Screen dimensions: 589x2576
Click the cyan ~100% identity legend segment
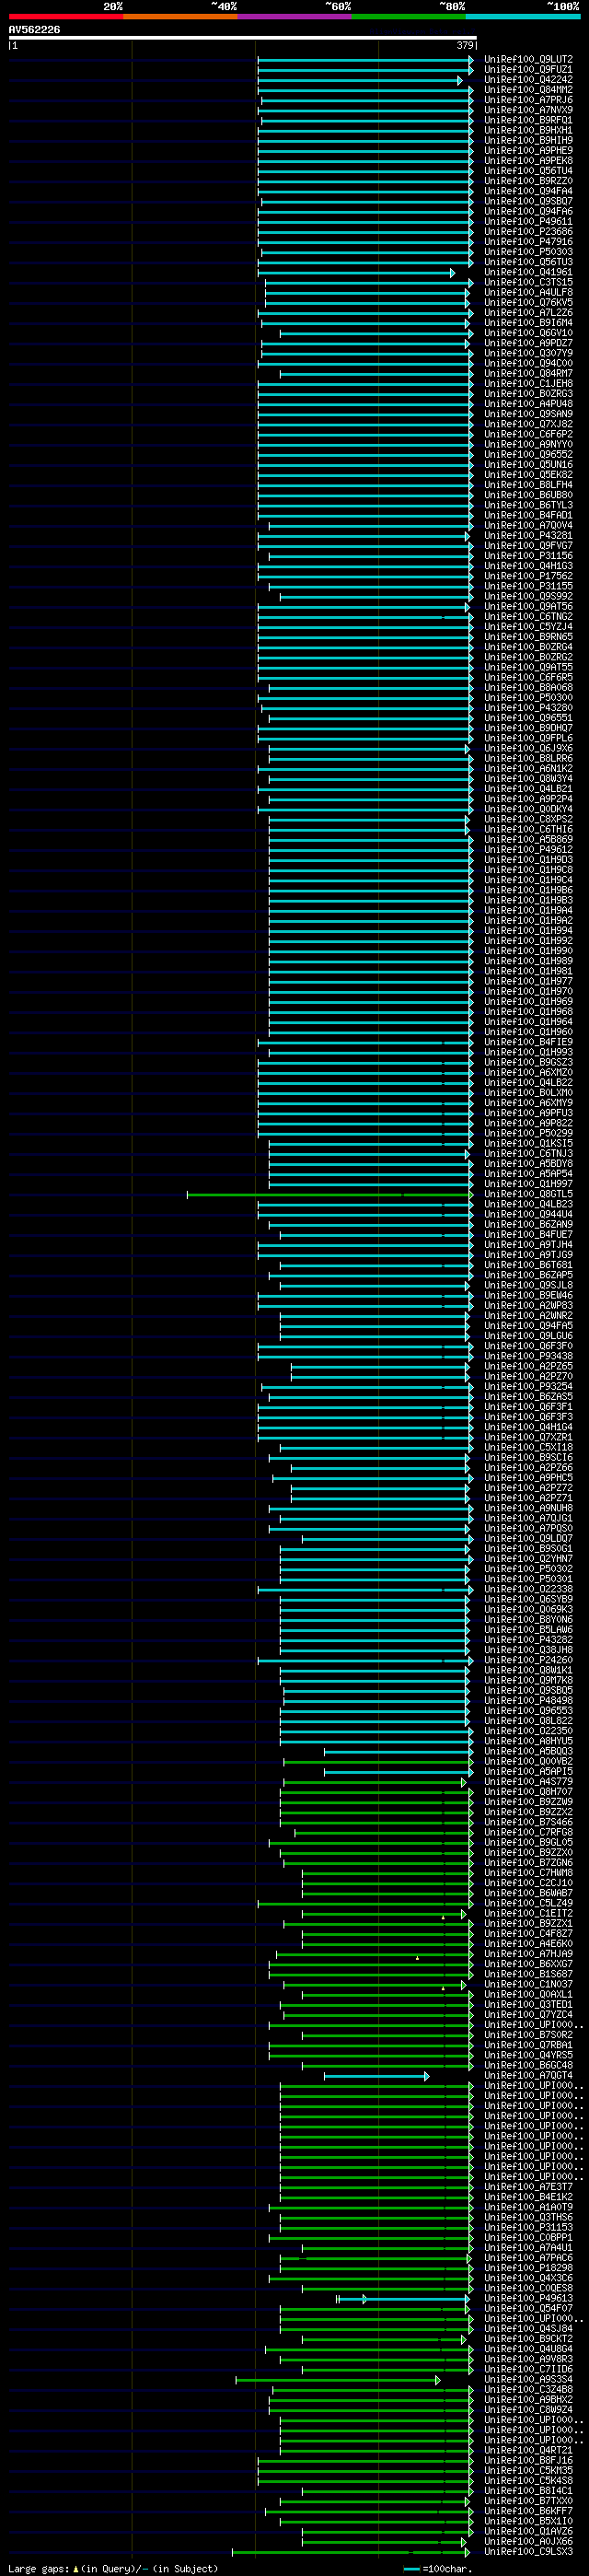523,17
